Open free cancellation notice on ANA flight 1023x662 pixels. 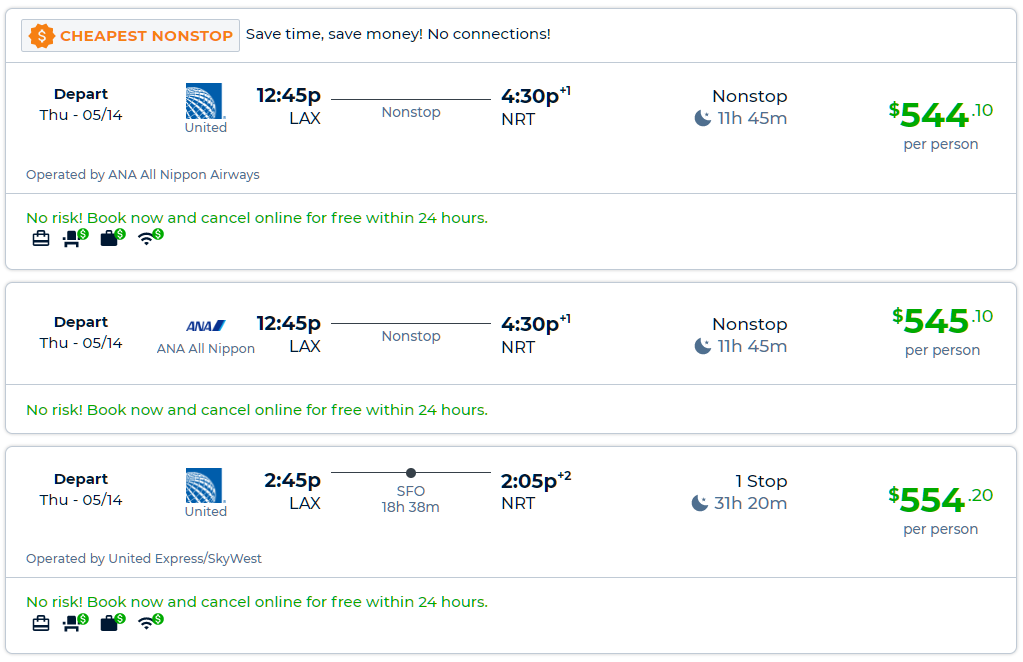(257, 410)
